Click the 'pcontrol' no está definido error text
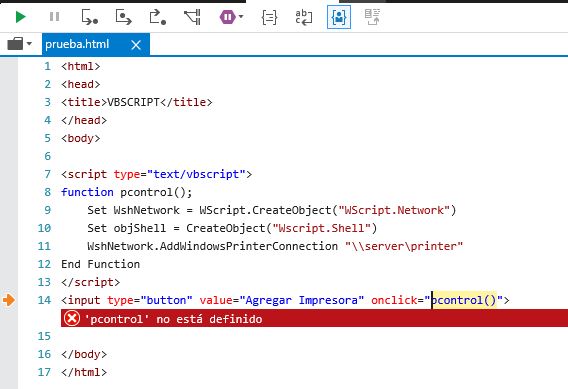 [173, 319]
